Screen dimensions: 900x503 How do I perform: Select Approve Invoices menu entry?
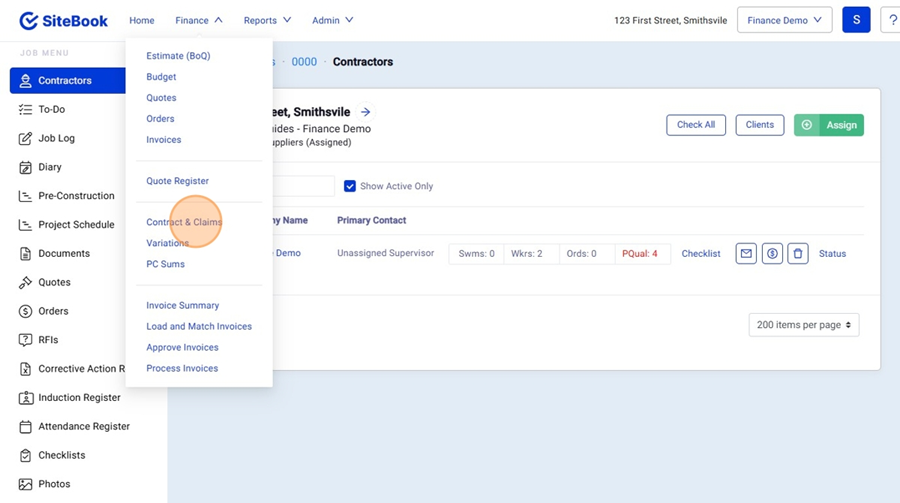[x=182, y=347]
